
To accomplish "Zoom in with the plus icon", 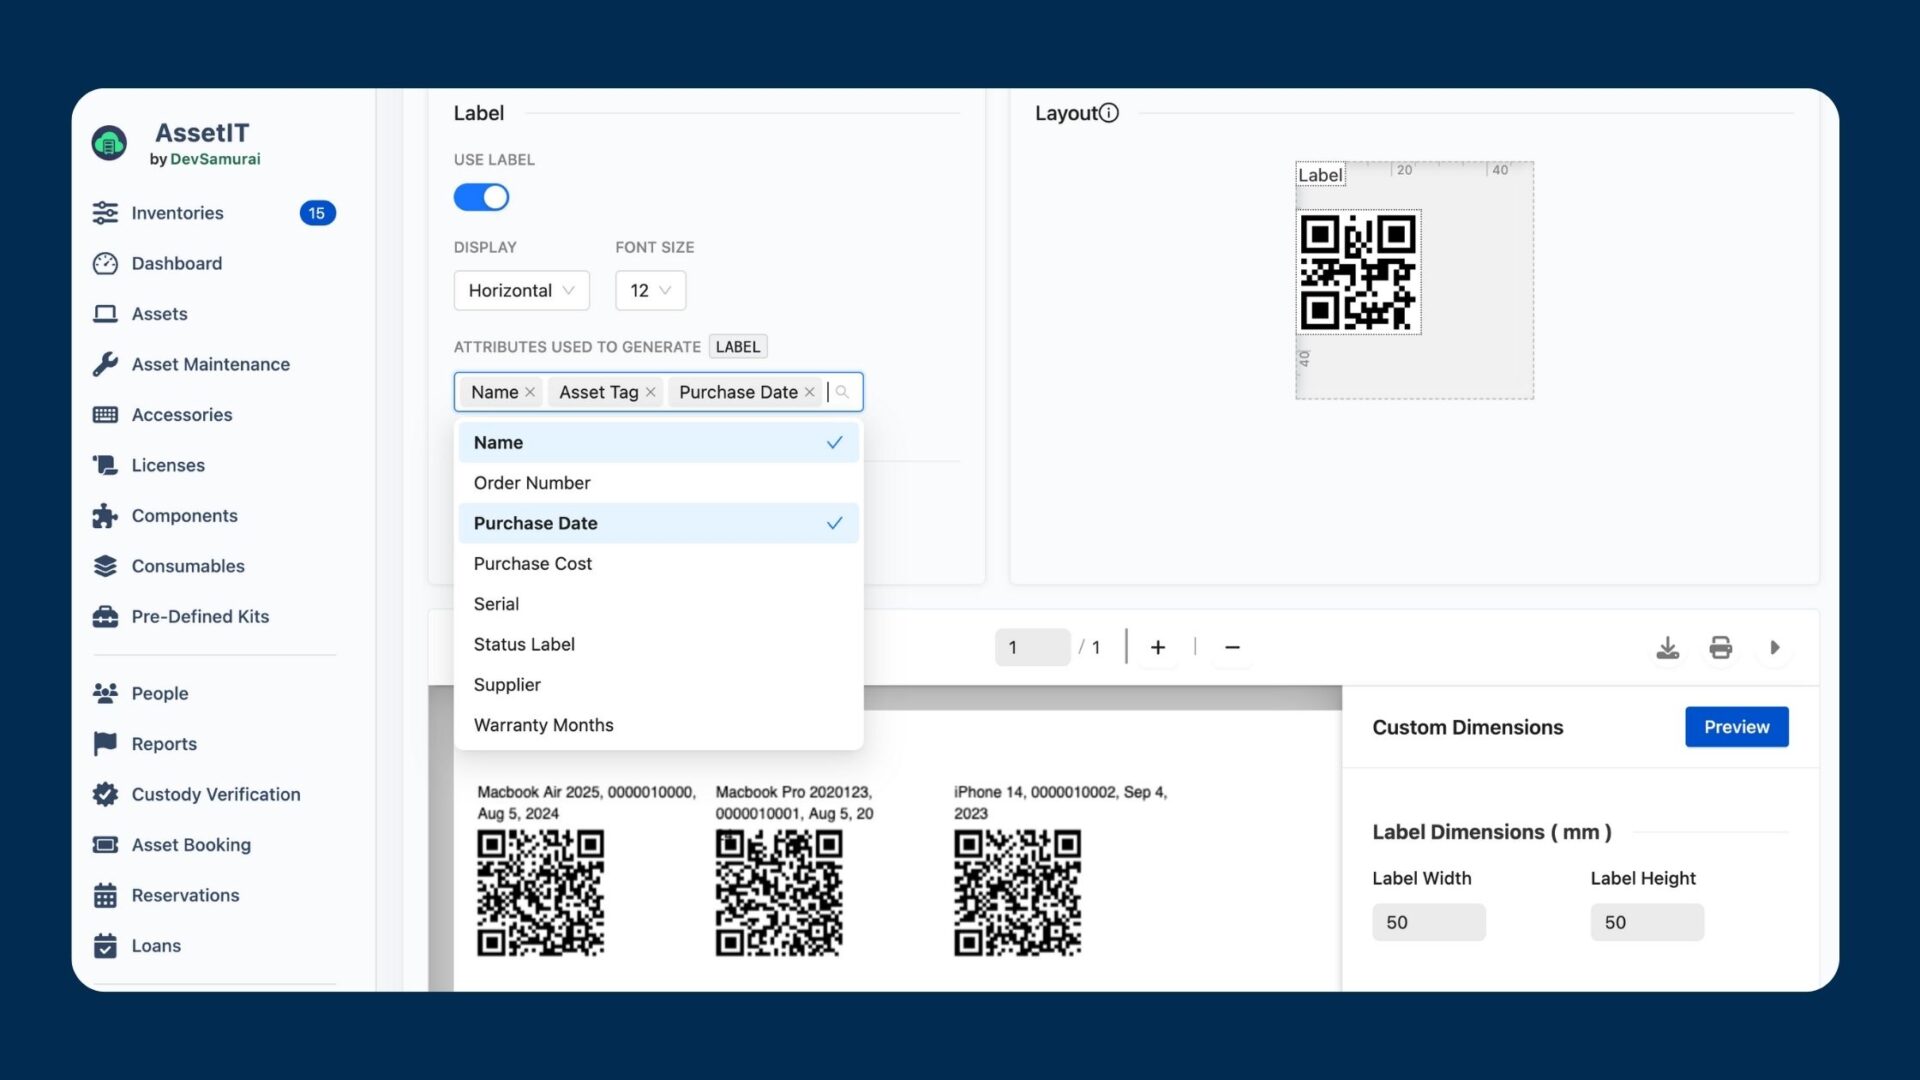I will click(x=1158, y=648).
